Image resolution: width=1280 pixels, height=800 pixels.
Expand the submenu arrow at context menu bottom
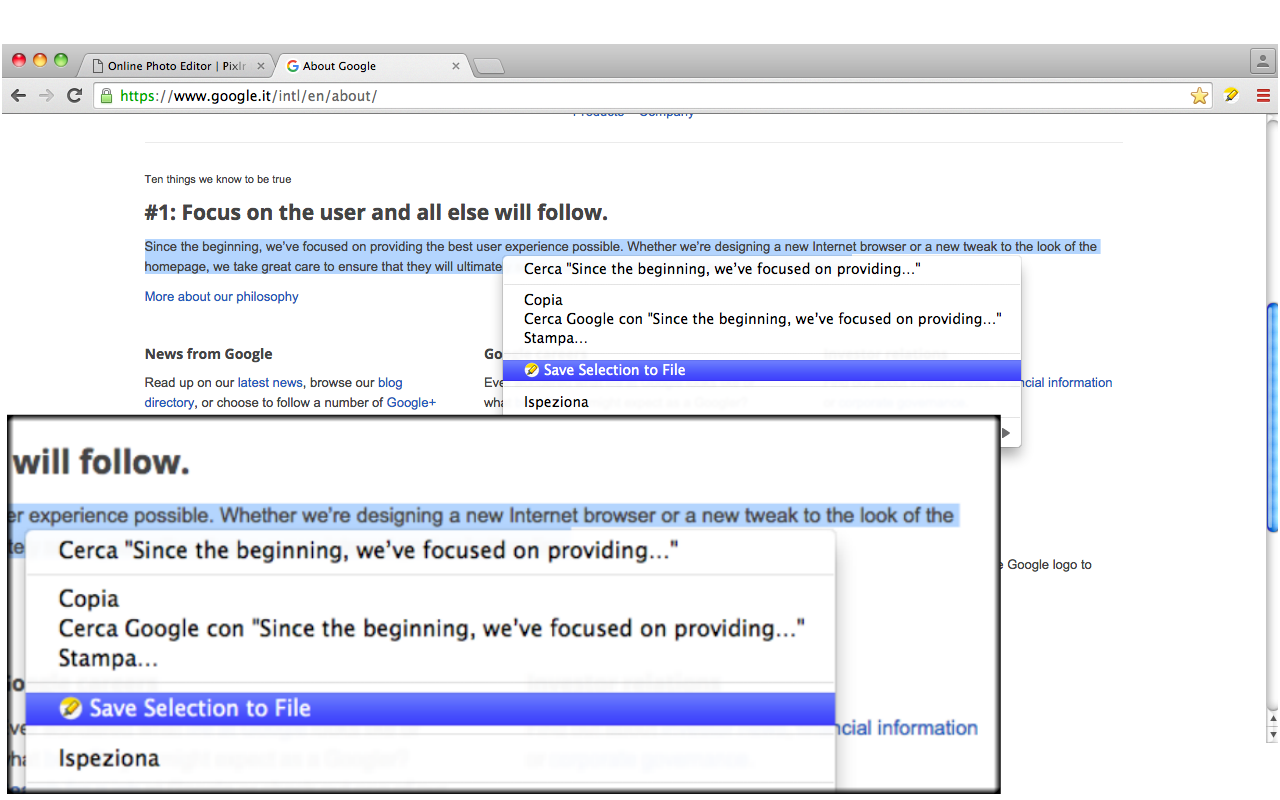tap(1006, 433)
